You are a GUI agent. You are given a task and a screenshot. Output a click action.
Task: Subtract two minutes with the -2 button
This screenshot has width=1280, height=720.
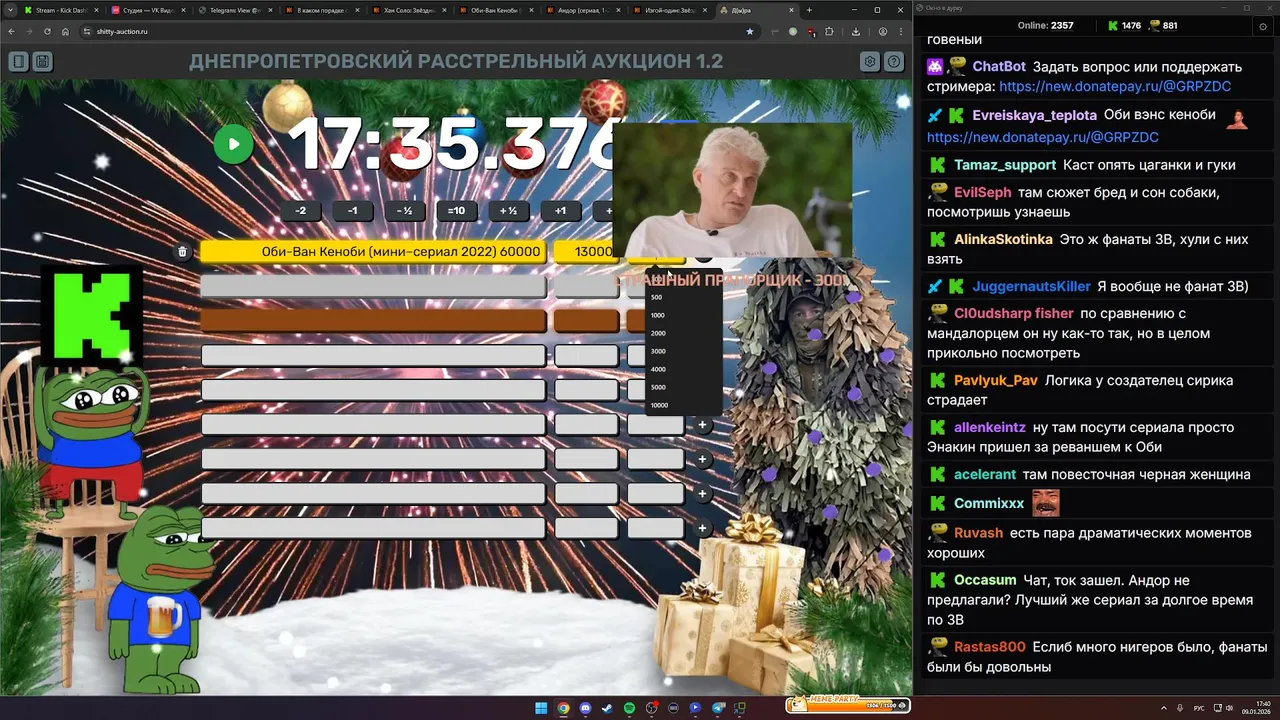coord(301,211)
